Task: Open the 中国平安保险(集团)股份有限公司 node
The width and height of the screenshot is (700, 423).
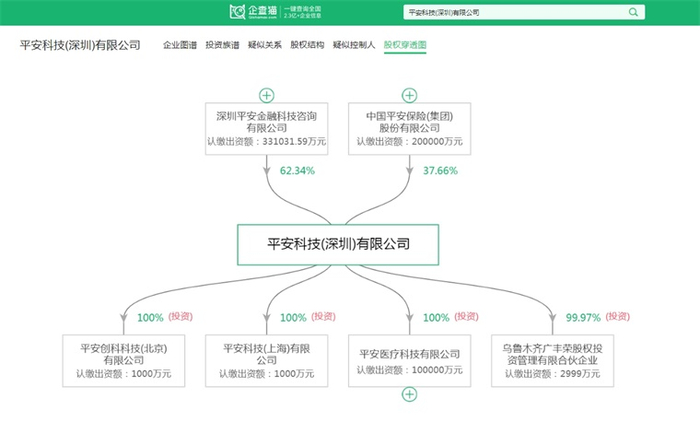Action: click(409, 129)
